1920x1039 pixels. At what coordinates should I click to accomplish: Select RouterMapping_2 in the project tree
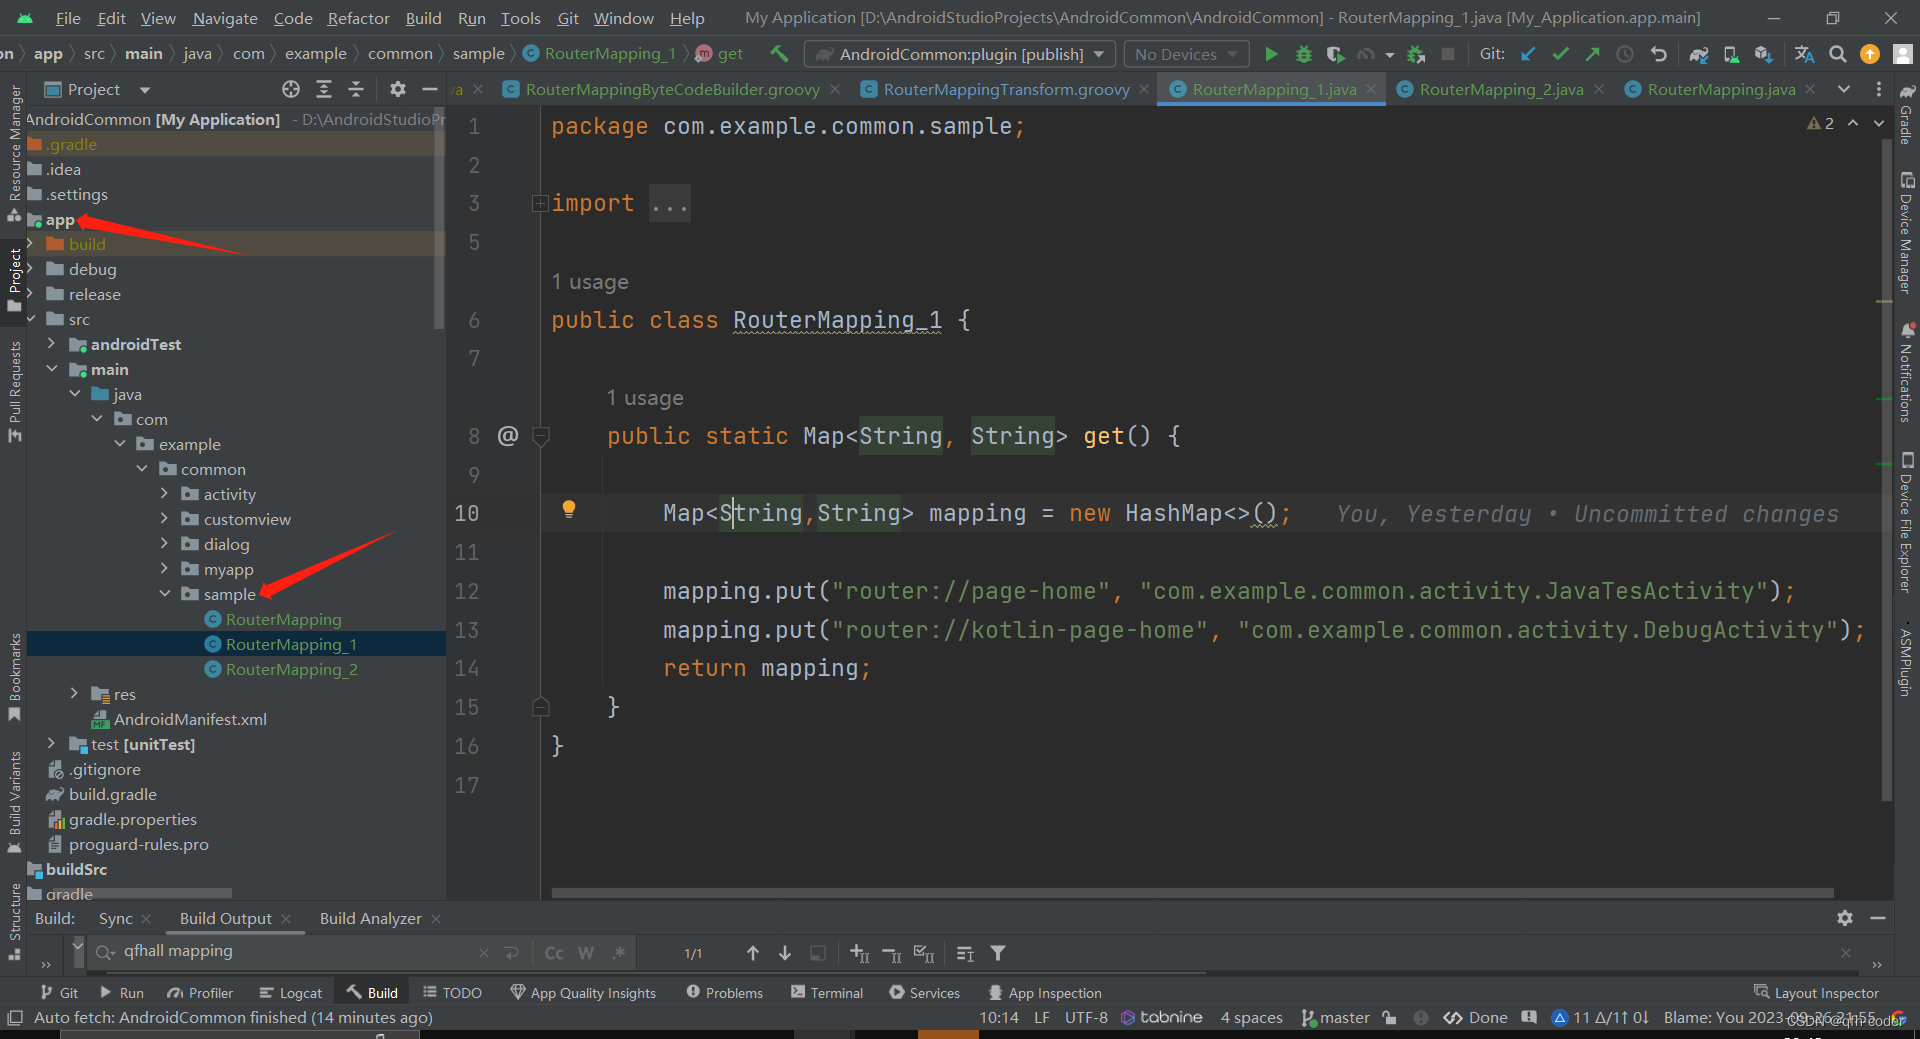tap(291, 669)
